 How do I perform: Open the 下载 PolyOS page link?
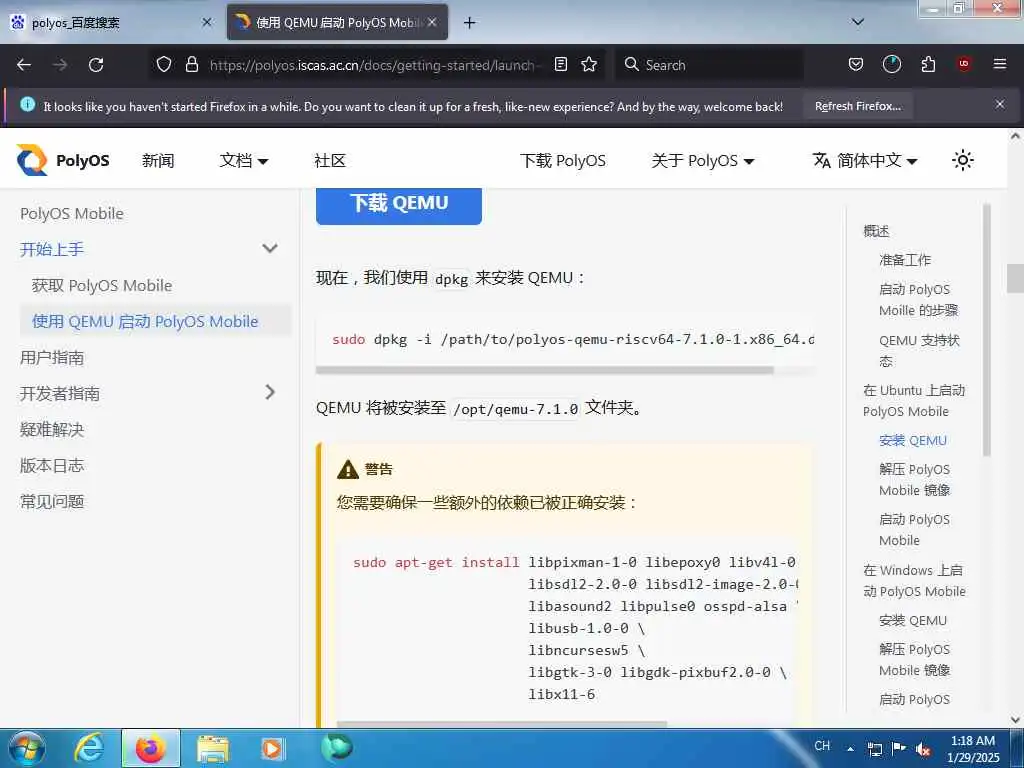pyautogui.click(x=563, y=161)
